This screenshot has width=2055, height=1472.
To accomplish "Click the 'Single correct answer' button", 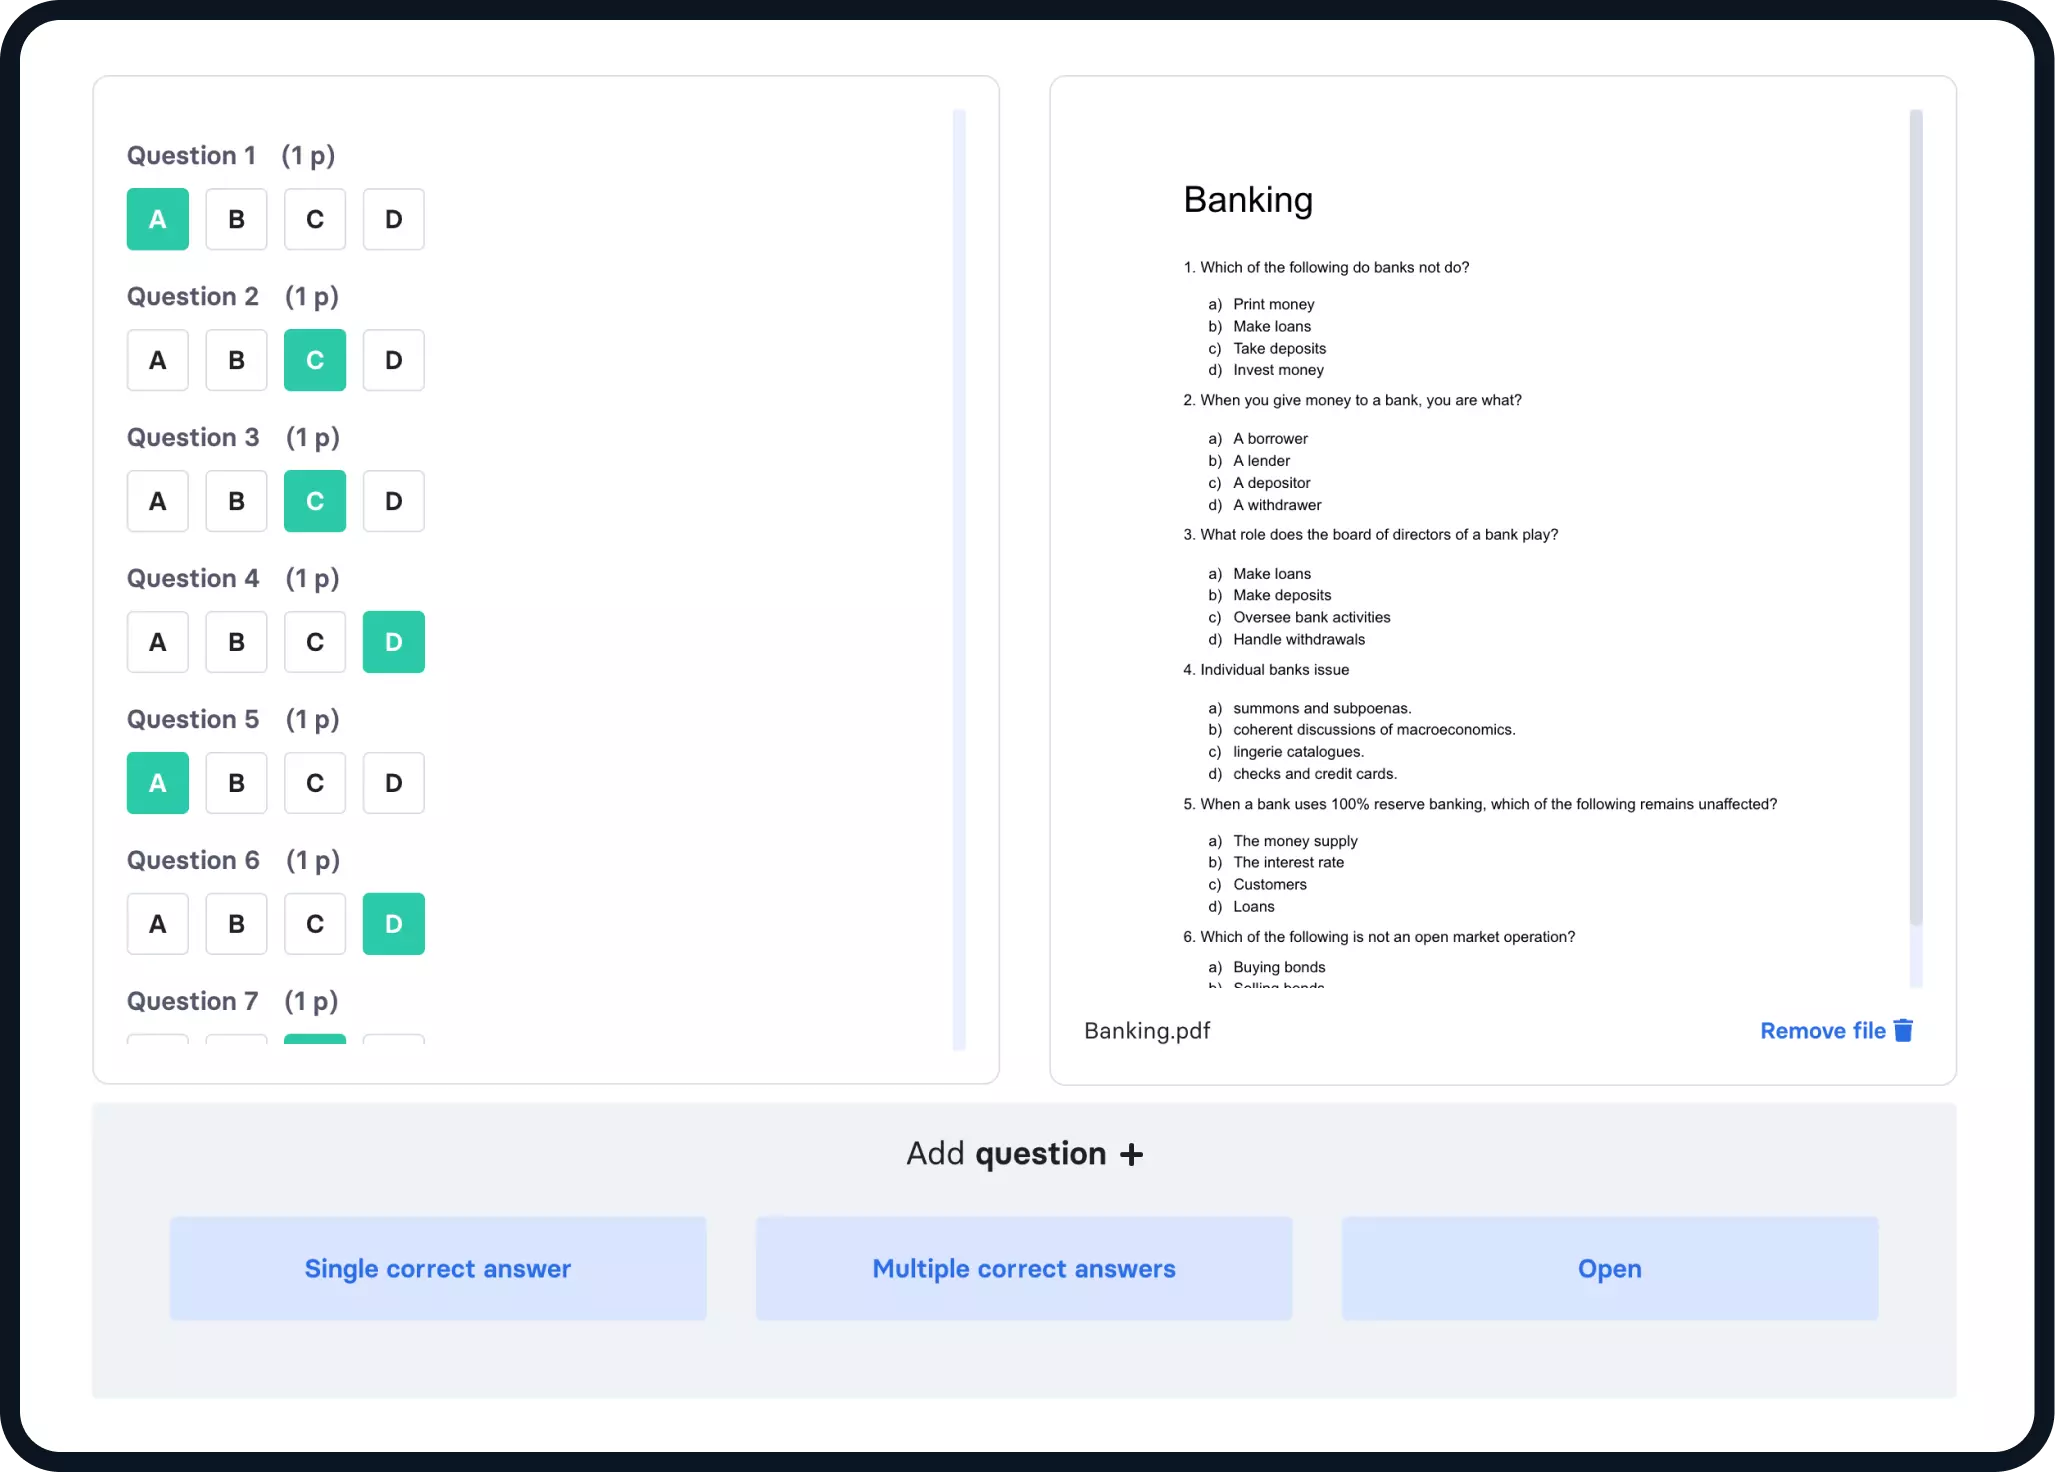I will coord(438,1268).
